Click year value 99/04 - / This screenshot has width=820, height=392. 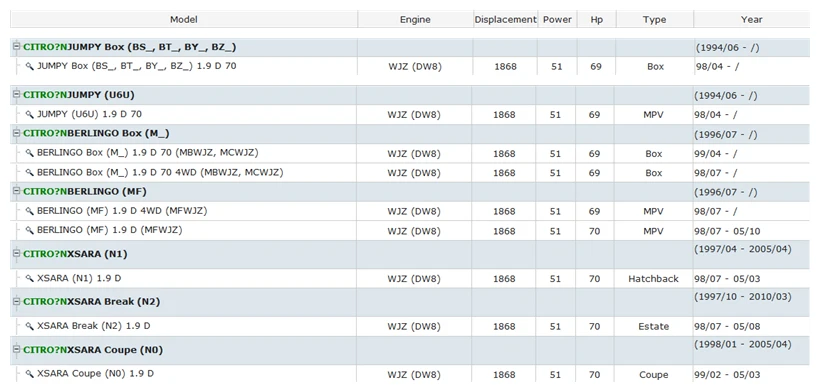coord(715,154)
